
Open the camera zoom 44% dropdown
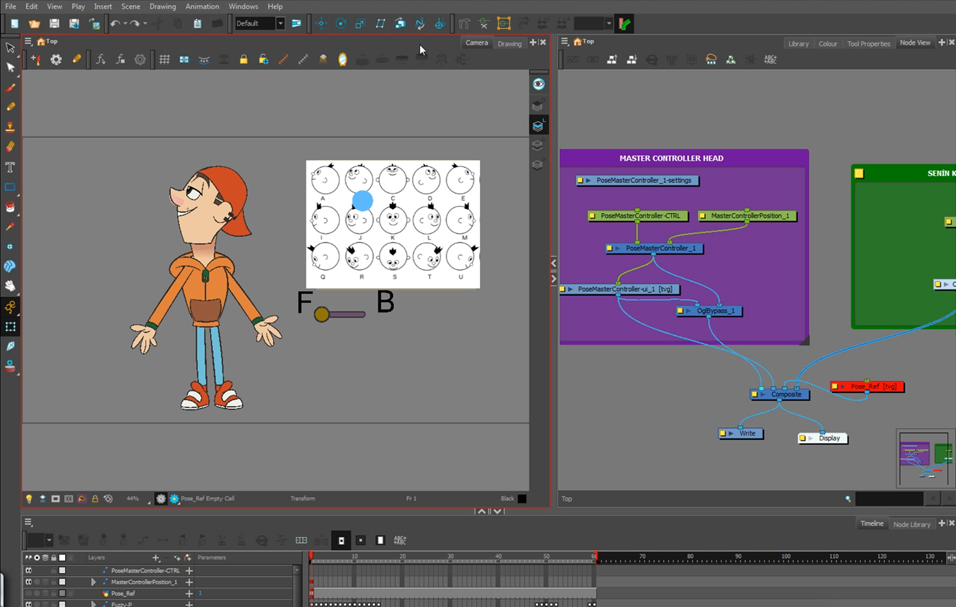pyautogui.click(x=133, y=498)
